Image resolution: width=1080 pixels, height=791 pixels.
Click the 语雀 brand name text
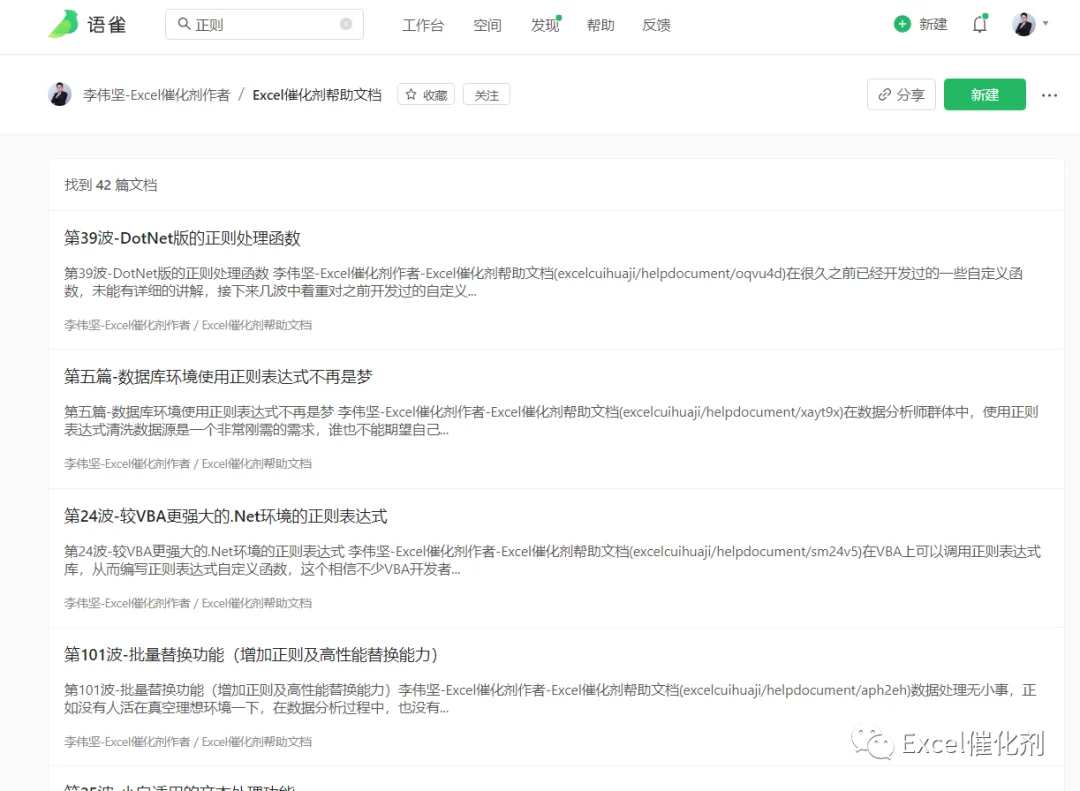click(107, 25)
